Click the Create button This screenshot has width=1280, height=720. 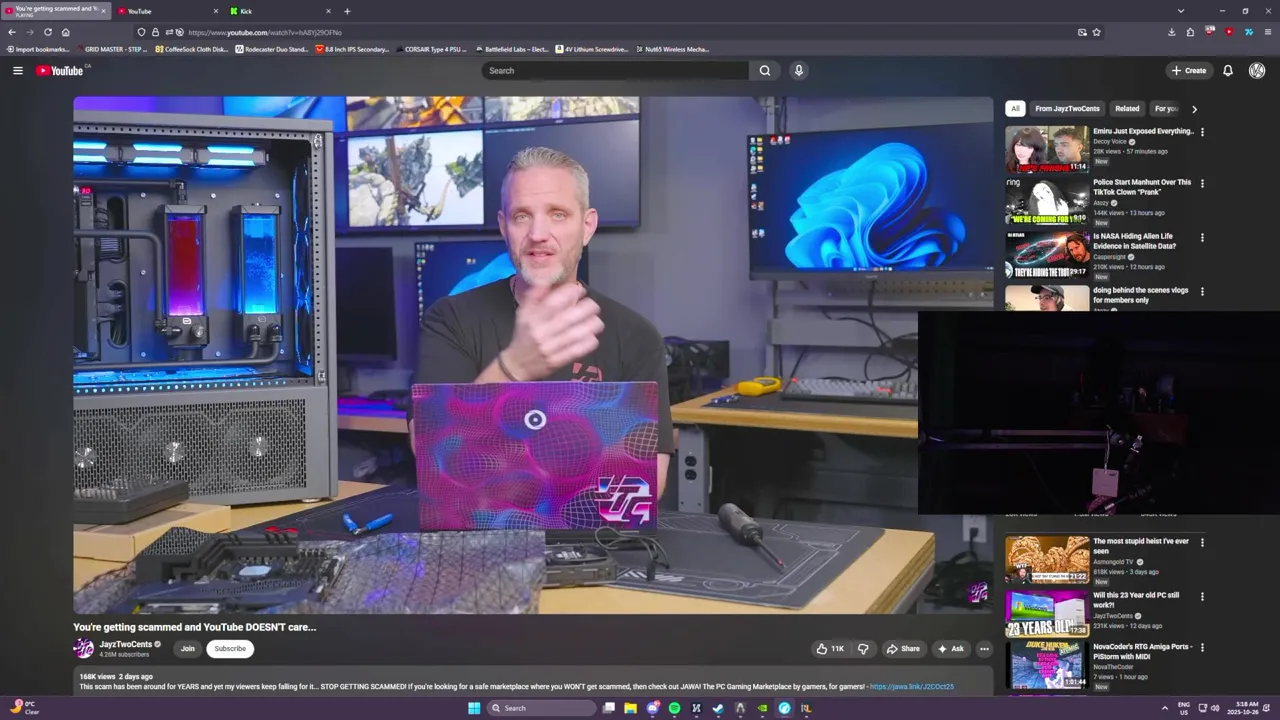pos(1189,70)
